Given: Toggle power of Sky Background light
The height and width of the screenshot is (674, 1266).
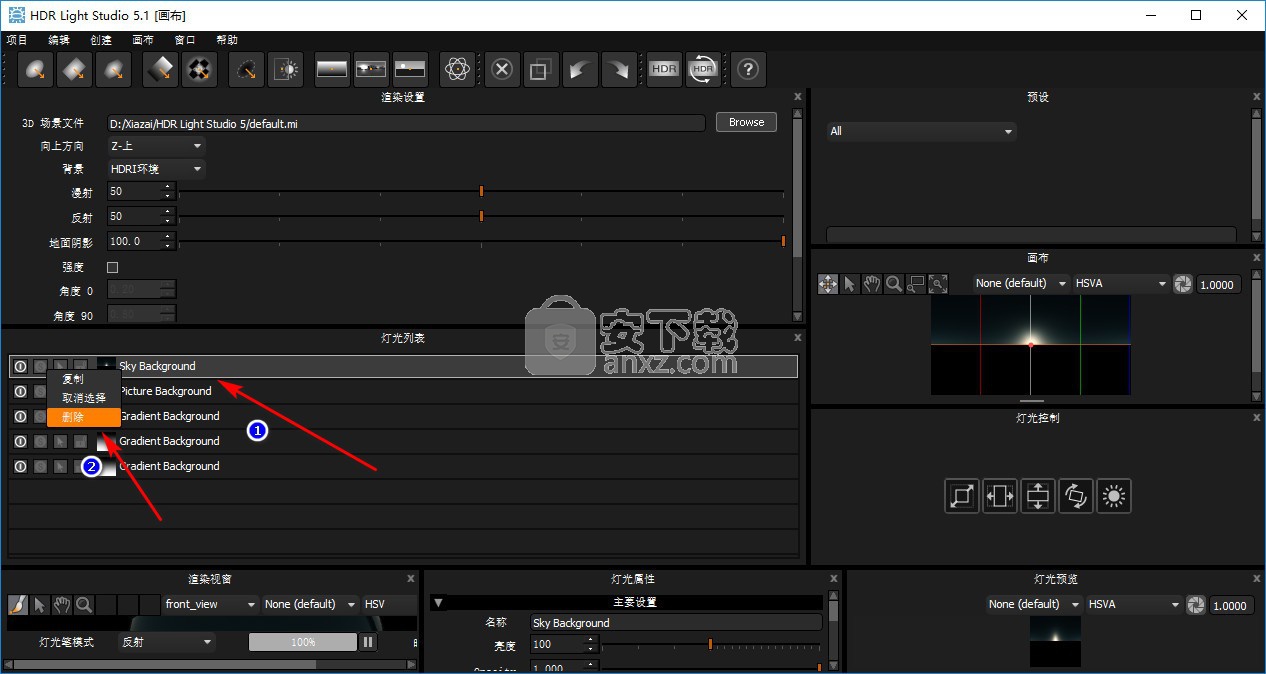Looking at the screenshot, I should pyautogui.click(x=20, y=366).
